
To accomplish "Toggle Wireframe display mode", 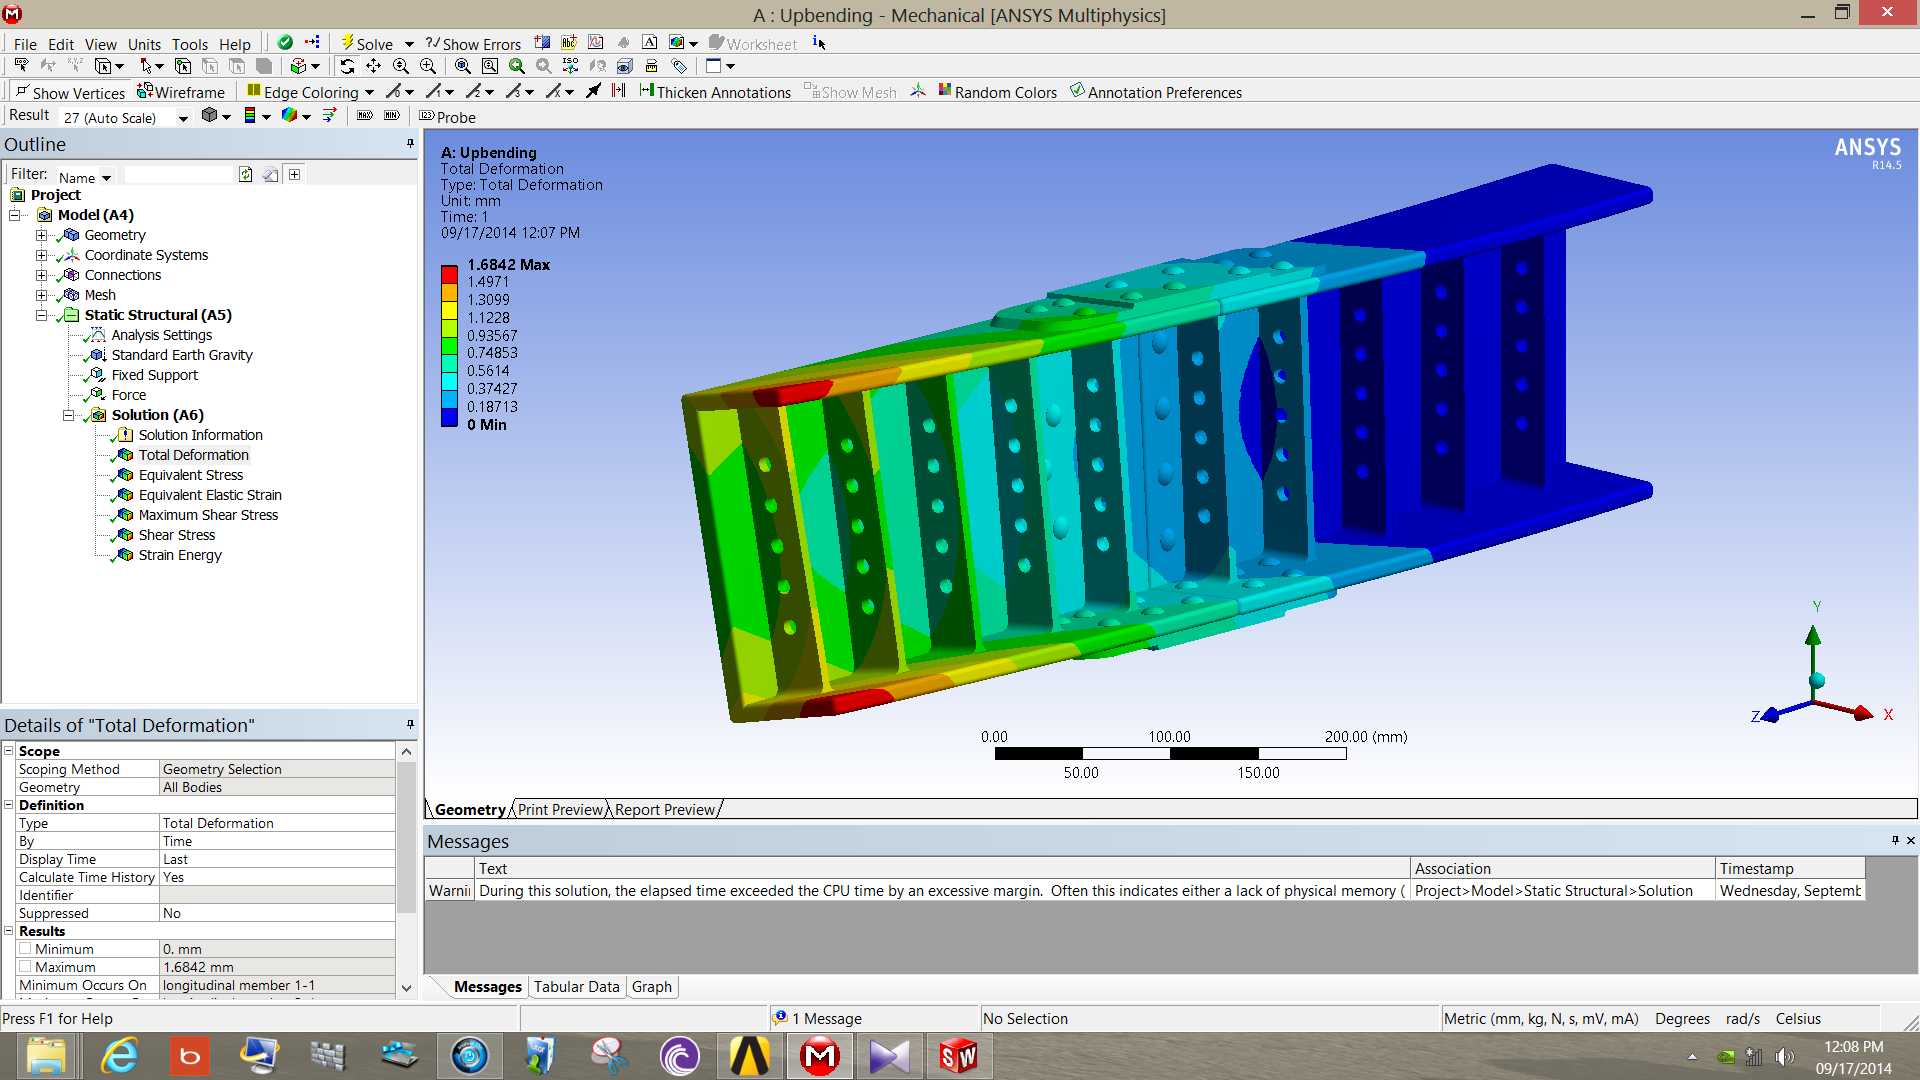I will point(181,92).
